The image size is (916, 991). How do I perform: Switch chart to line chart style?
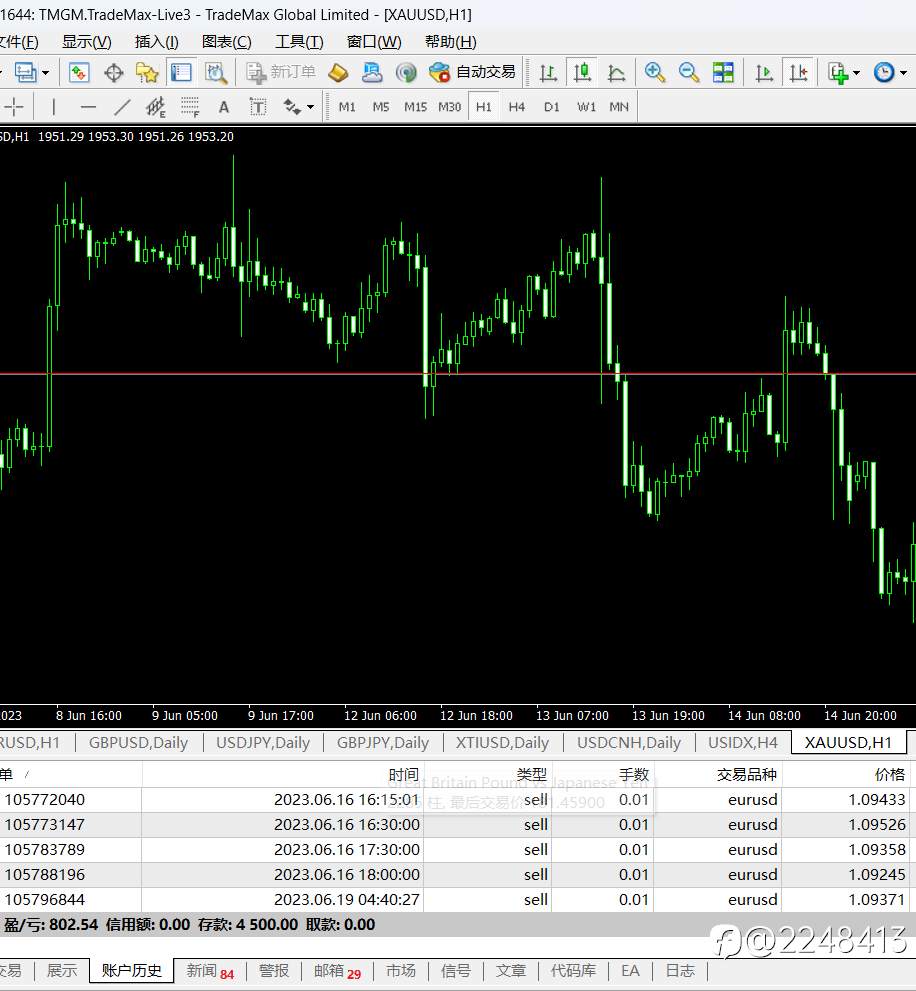coord(616,73)
